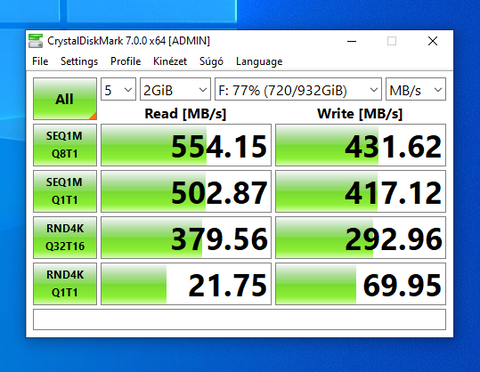This screenshot has width=480, height=372.
Task: Open the test size dropdown showing 2GiB
Action: (x=175, y=89)
